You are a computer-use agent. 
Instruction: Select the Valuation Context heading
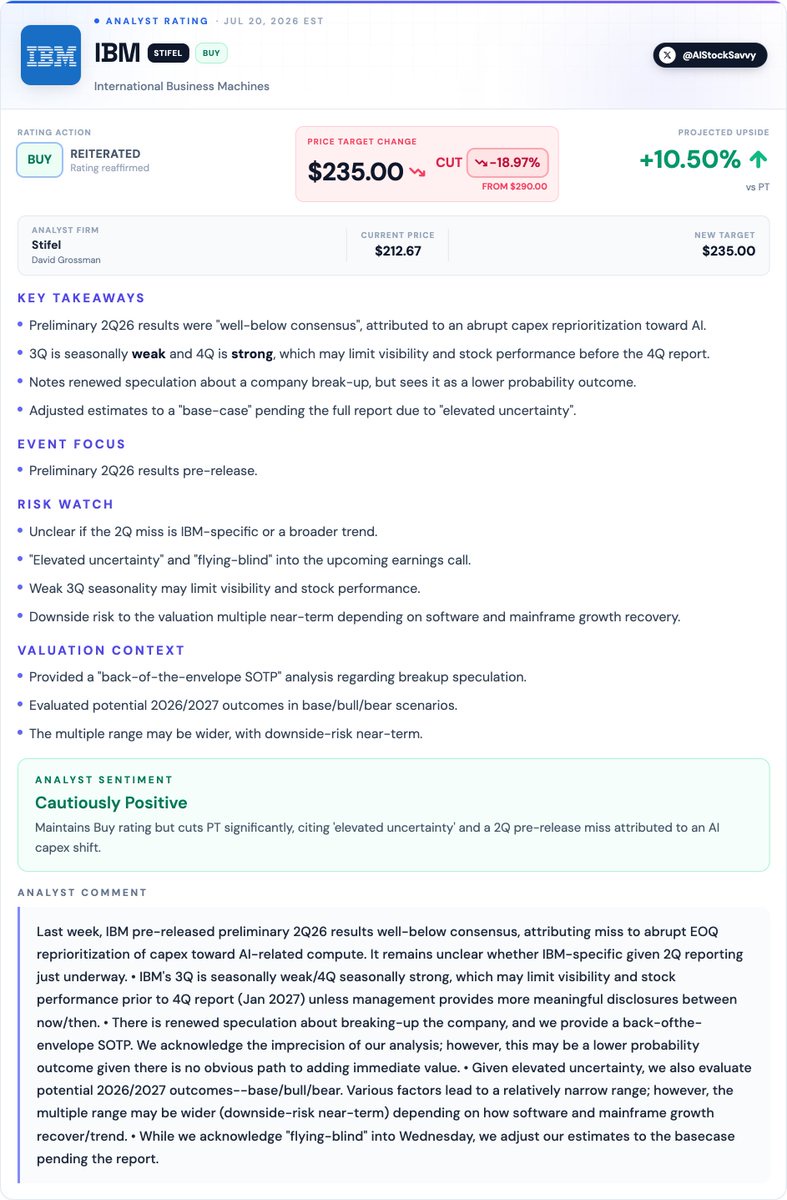tap(101, 650)
